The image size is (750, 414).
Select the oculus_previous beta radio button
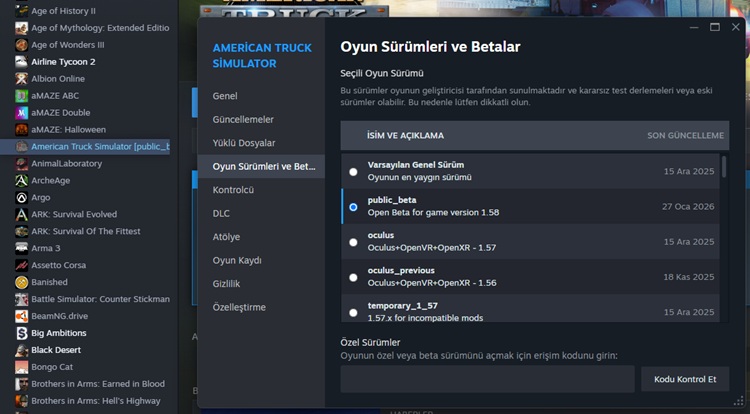353,277
